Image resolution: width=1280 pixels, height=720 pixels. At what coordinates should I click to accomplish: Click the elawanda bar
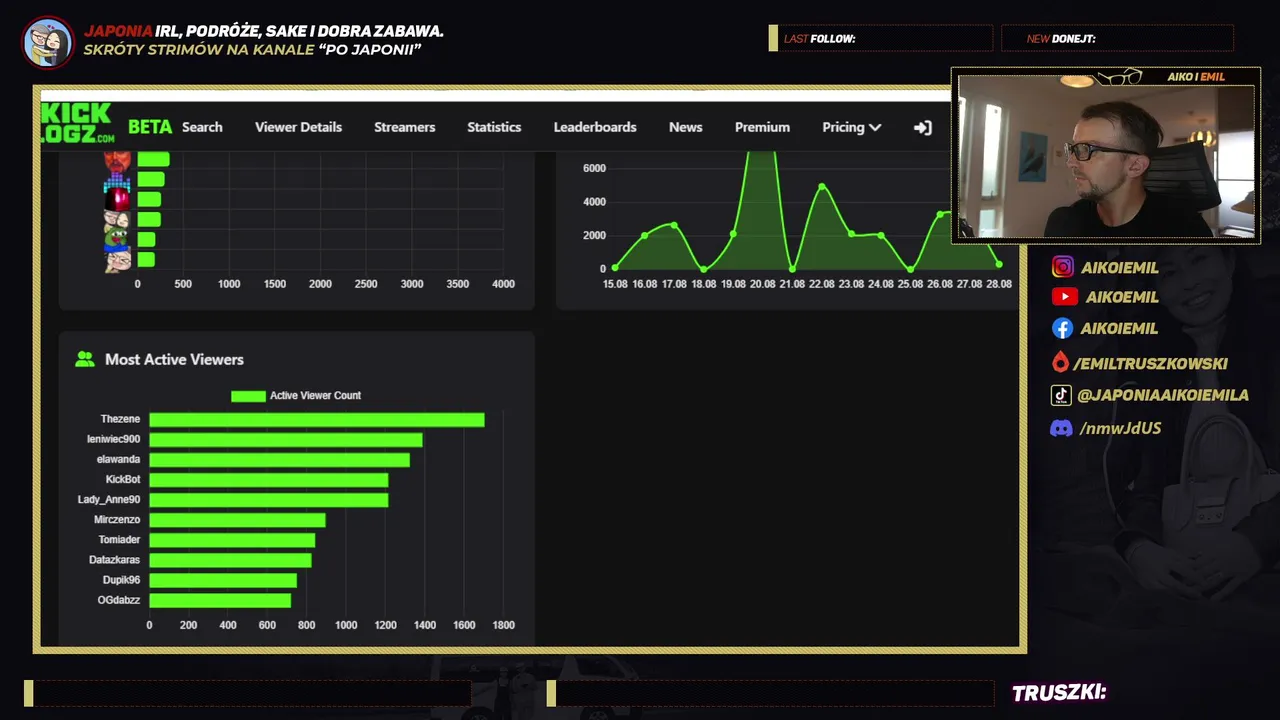coord(280,459)
